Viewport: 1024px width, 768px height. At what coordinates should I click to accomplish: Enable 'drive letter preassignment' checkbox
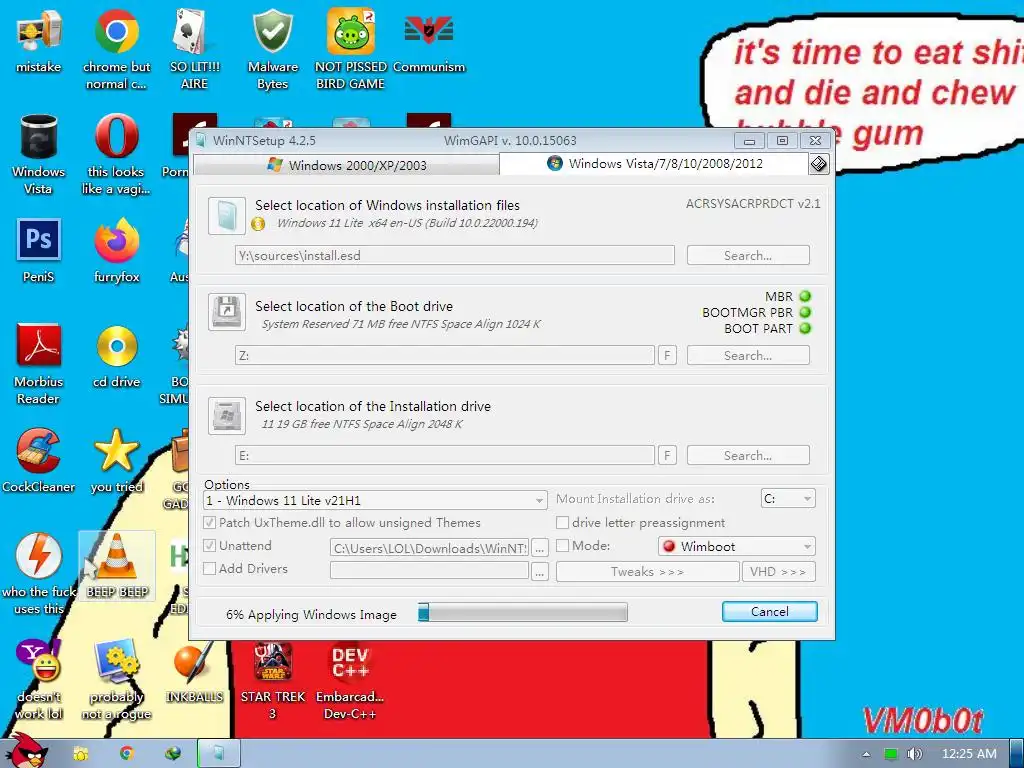coord(562,523)
